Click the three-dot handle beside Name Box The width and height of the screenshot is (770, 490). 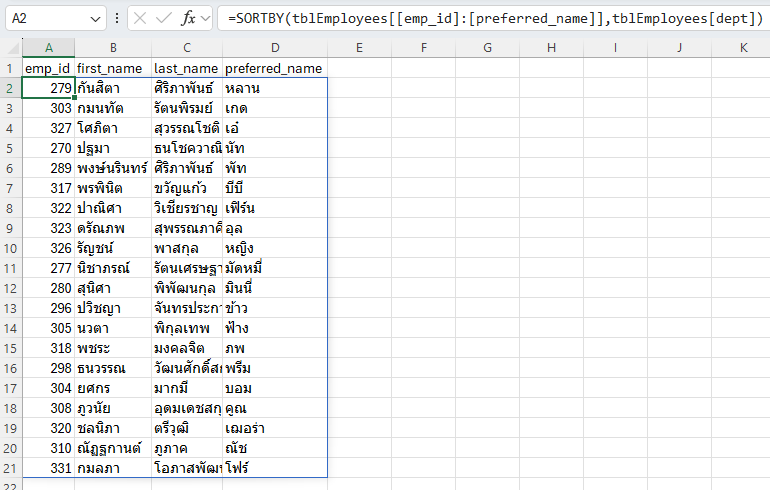[117, 19]
